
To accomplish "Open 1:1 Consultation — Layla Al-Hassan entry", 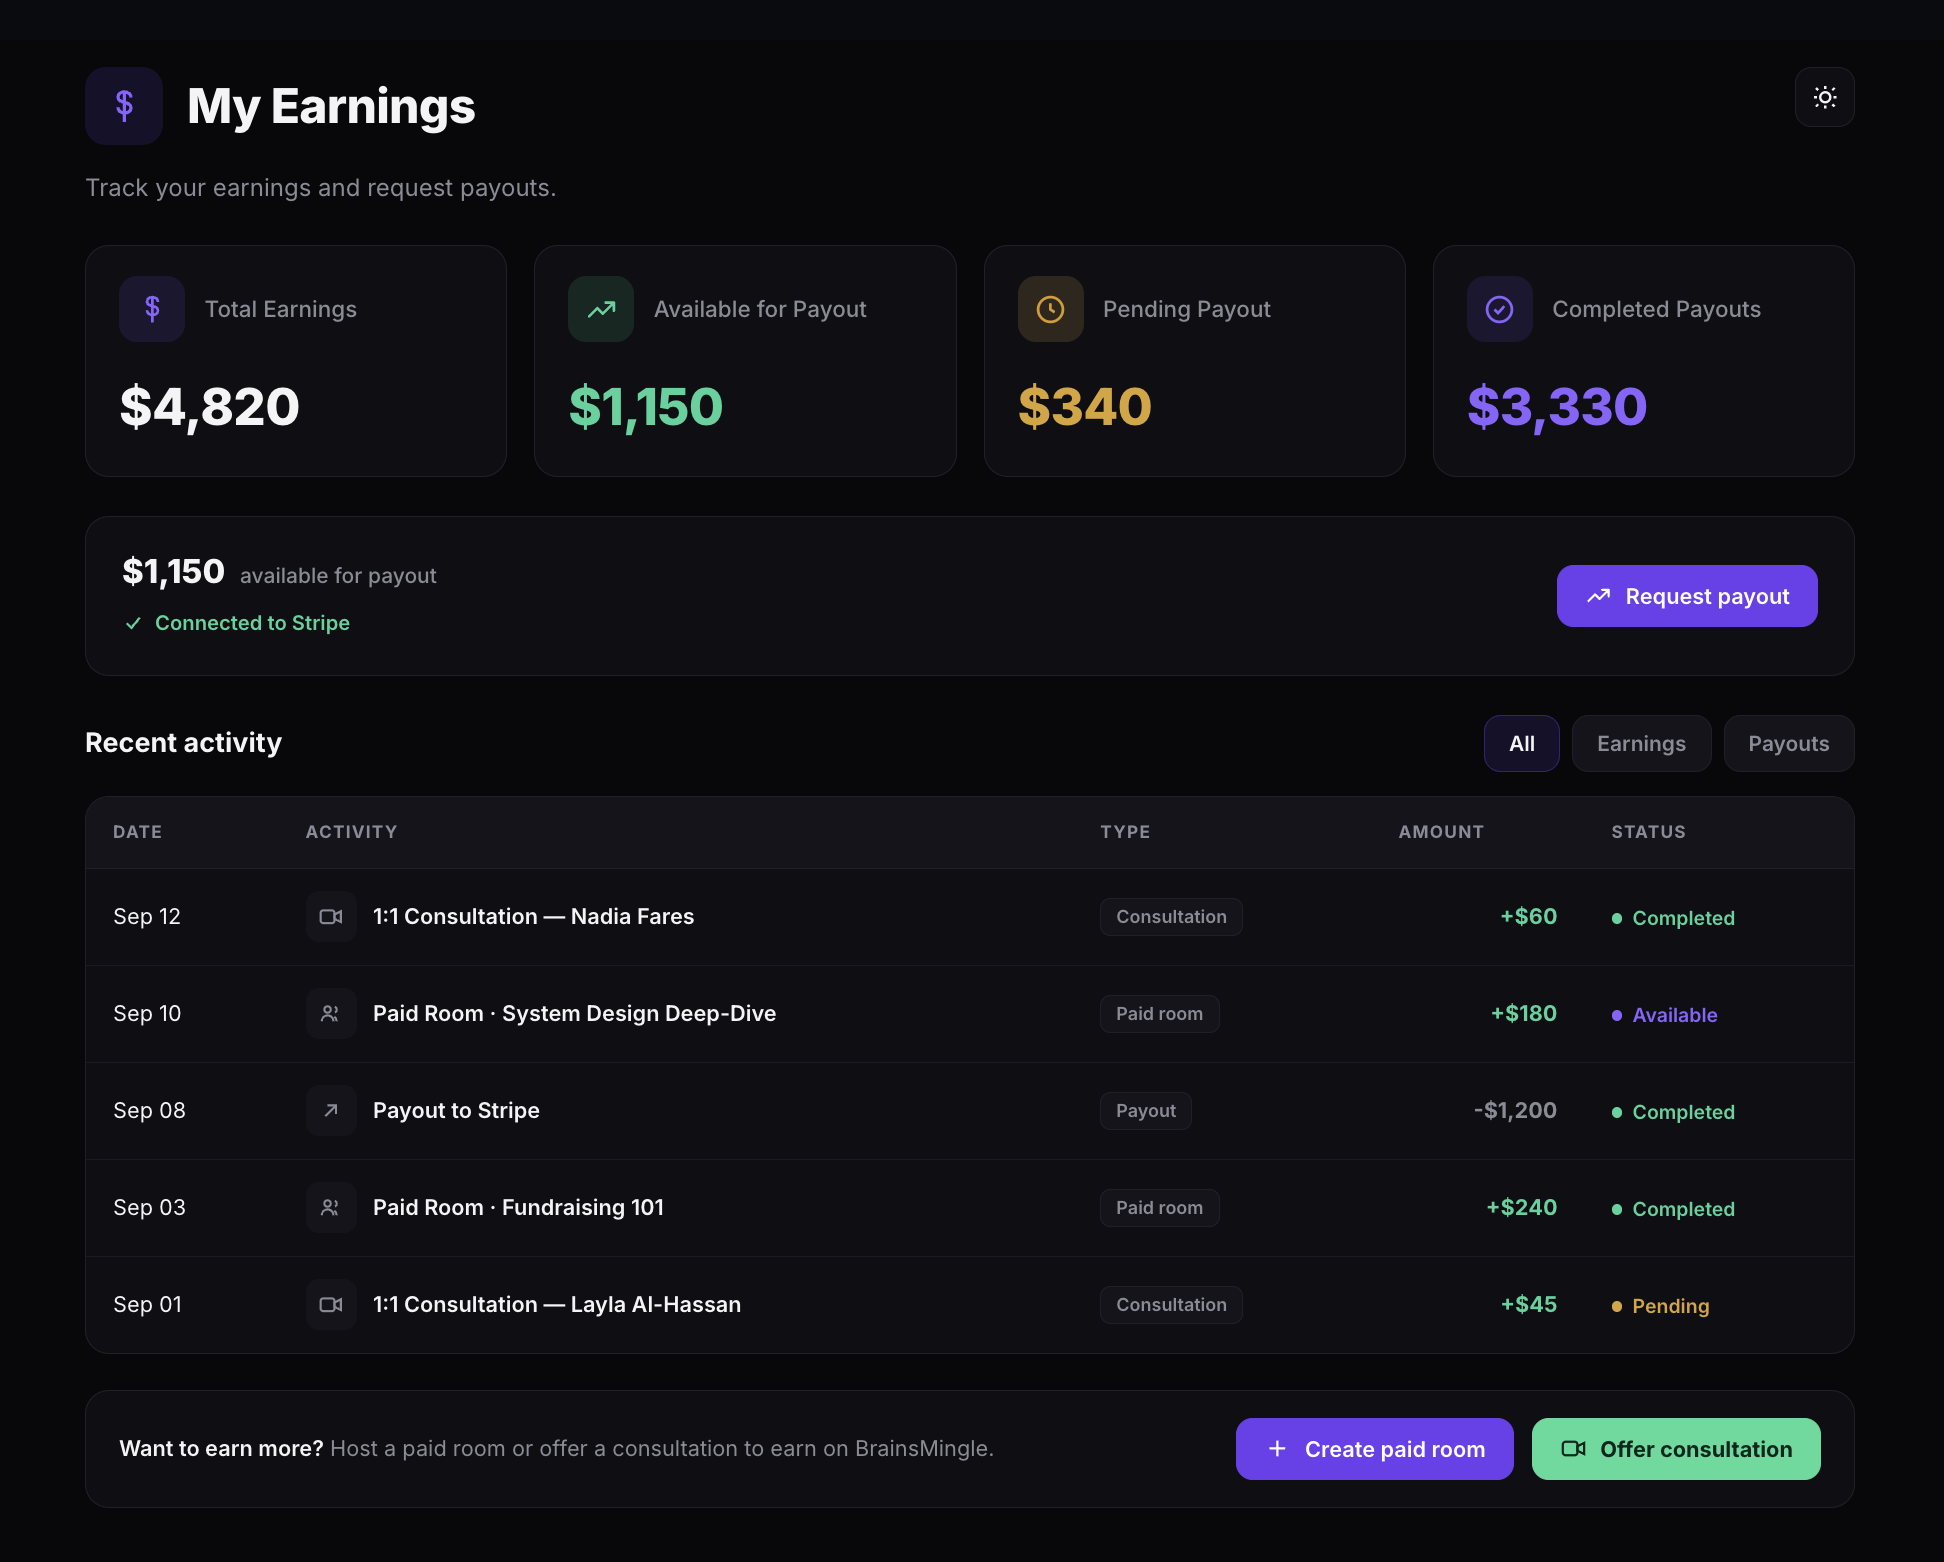I will [x=970, y=1304].
